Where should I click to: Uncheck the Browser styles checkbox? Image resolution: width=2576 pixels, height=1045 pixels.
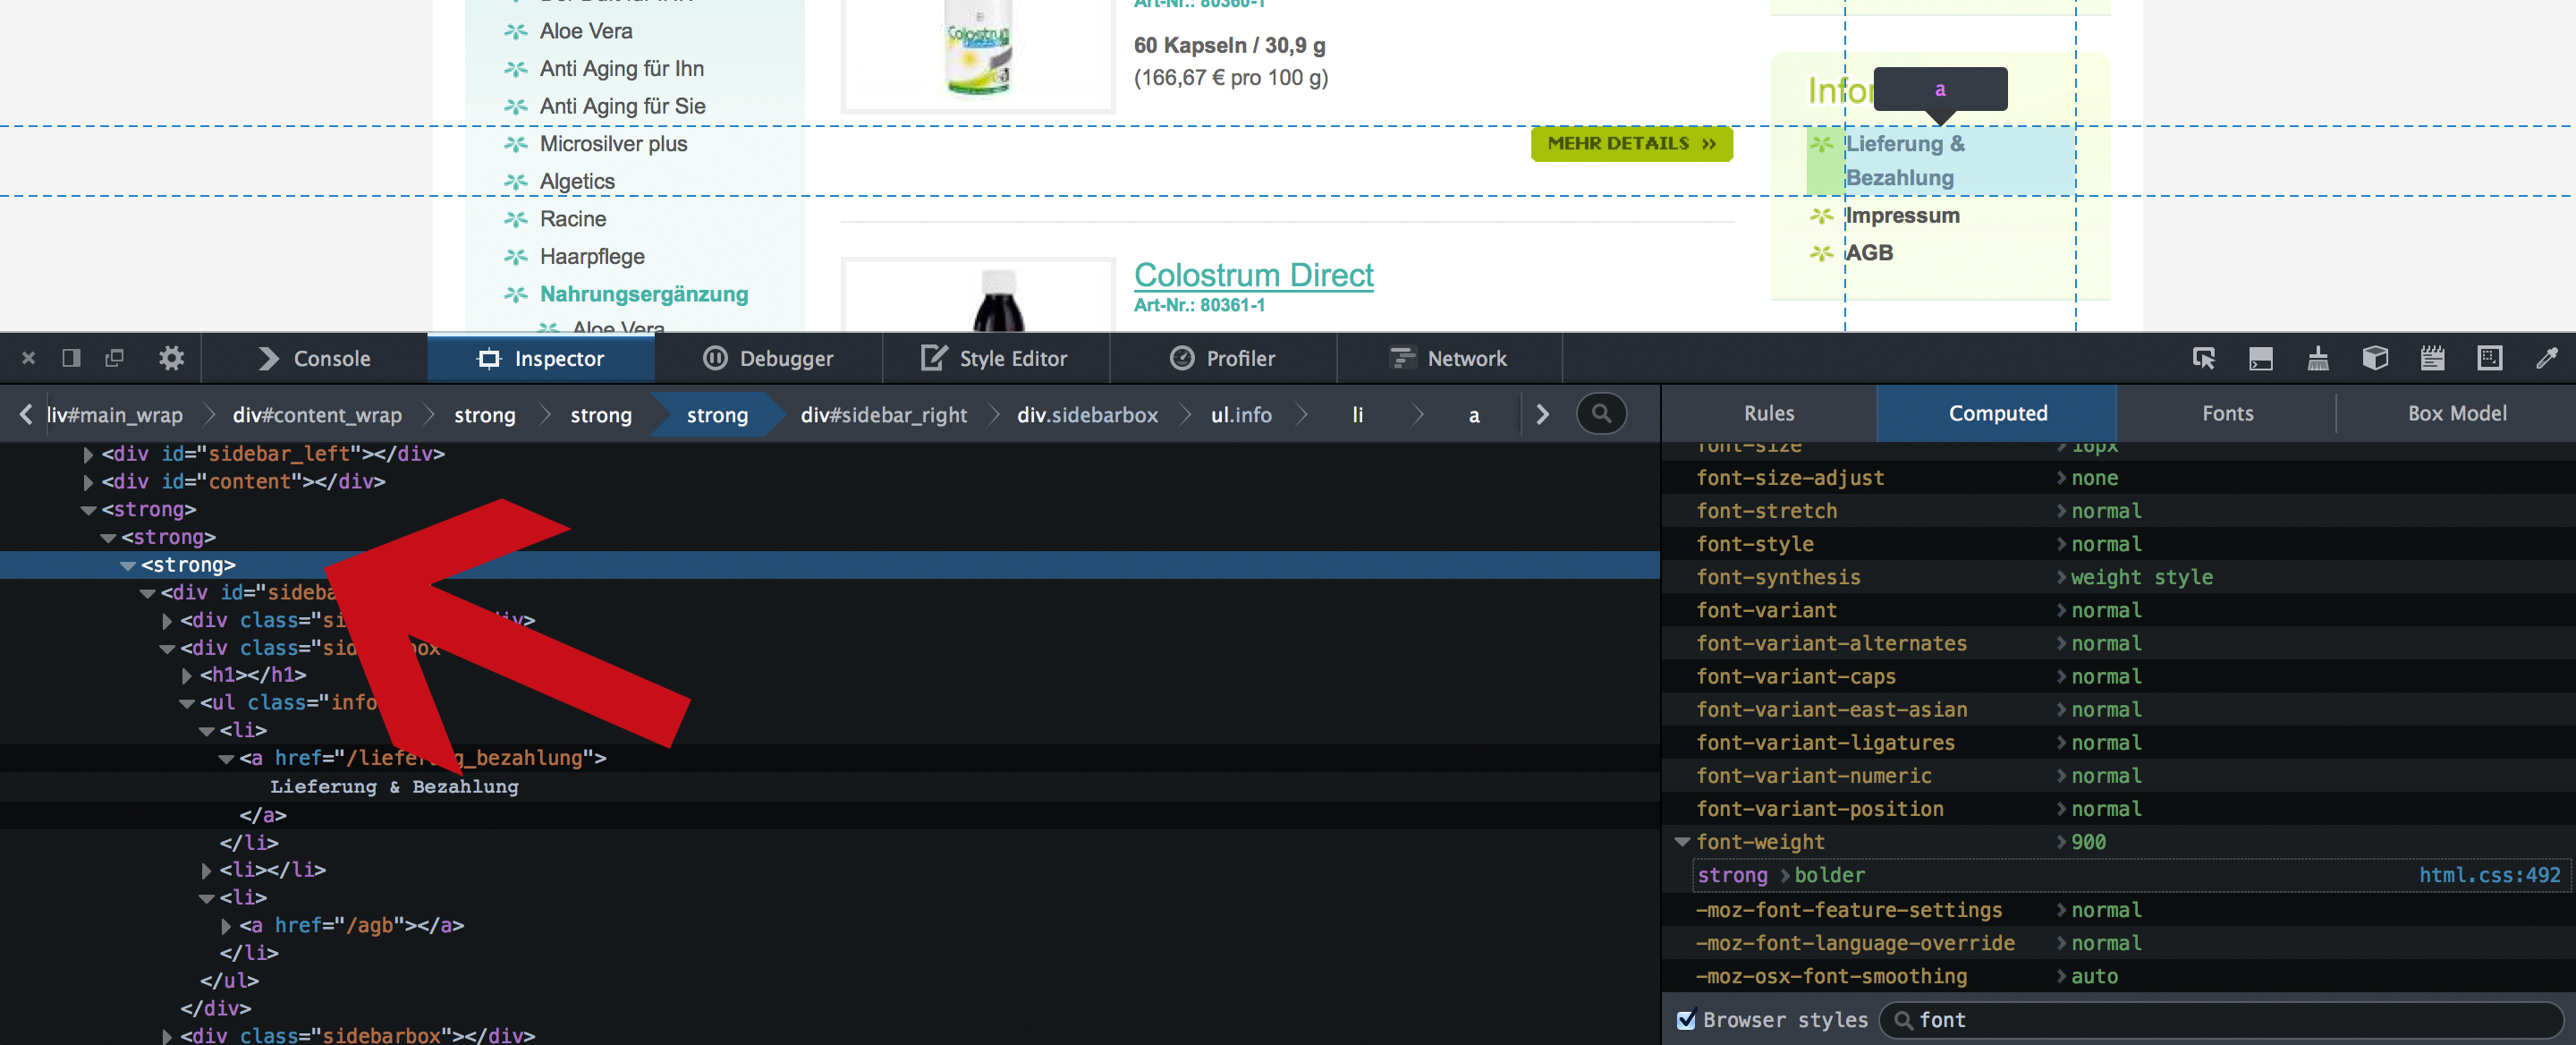(x=1686, y=1020)
